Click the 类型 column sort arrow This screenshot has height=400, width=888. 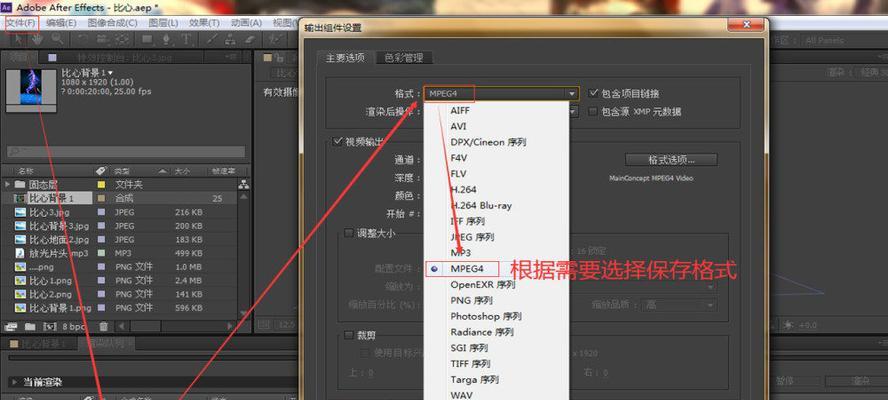pos(162,171)
